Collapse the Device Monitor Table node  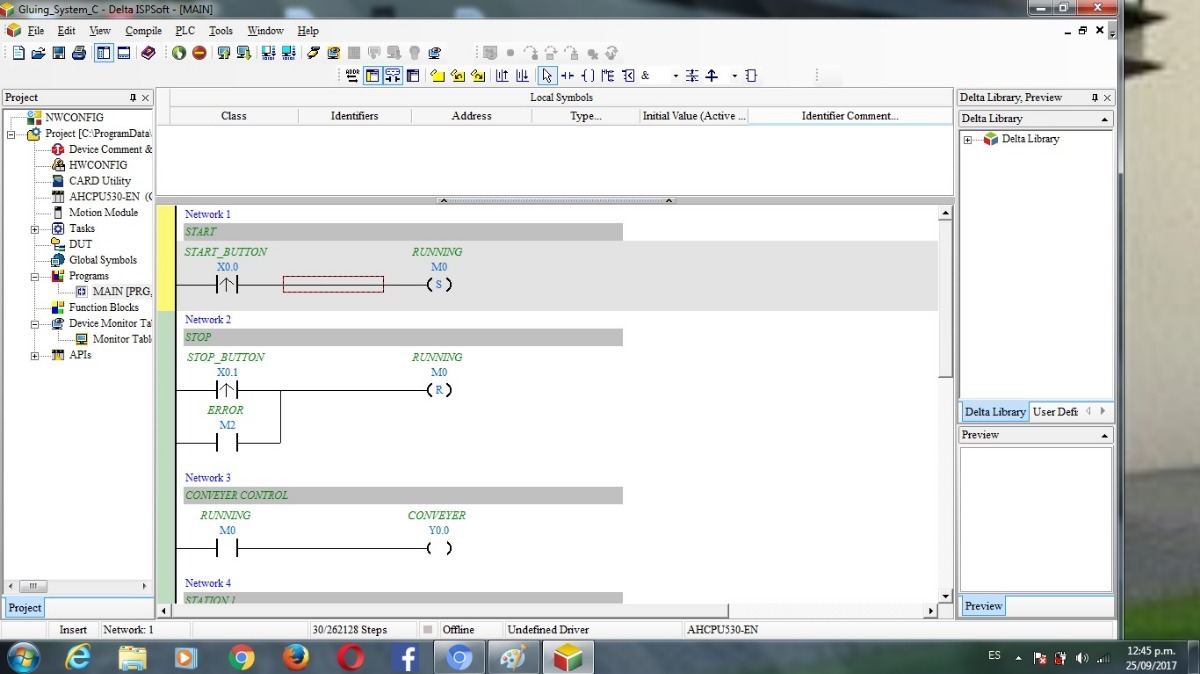35,324
